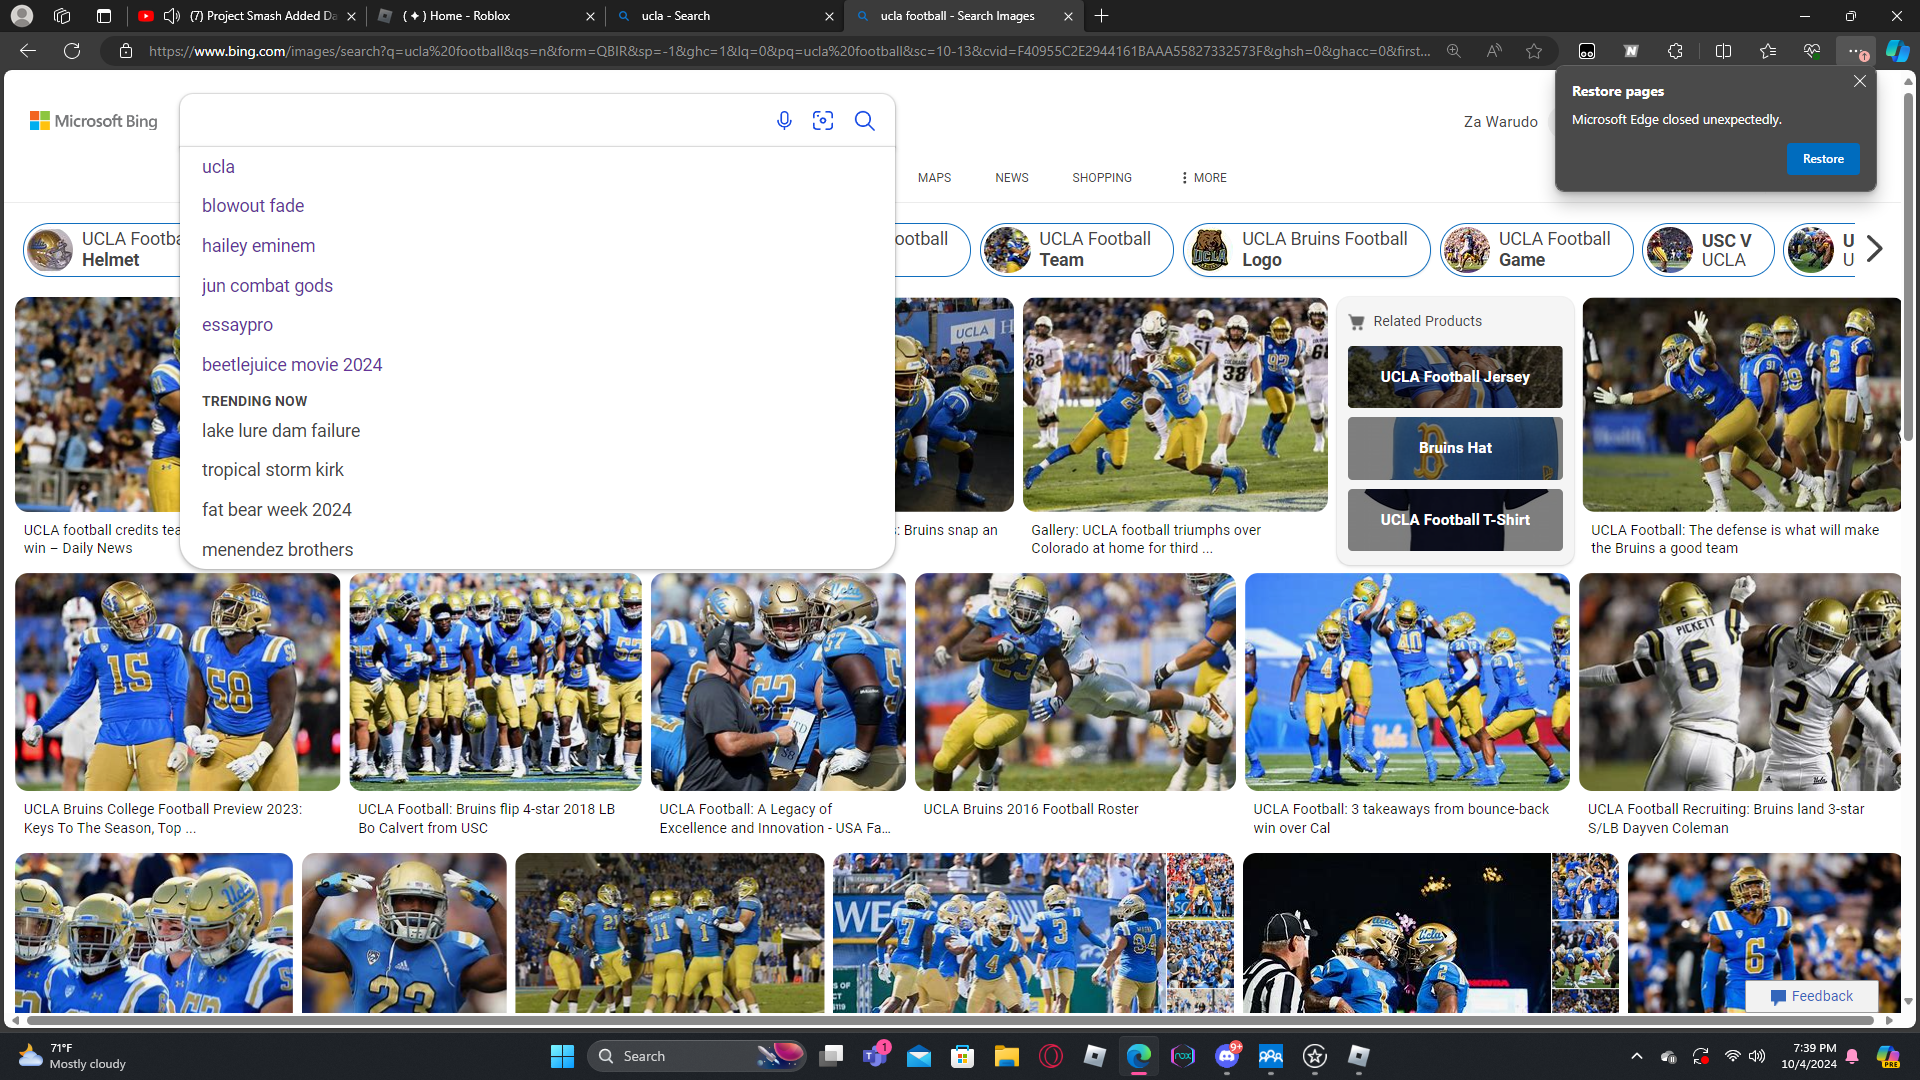Image resolution: width=1920 pixels, height=1080 pixels.
Task: Click the browser address bar URL
Action: (x=790, y=51)
